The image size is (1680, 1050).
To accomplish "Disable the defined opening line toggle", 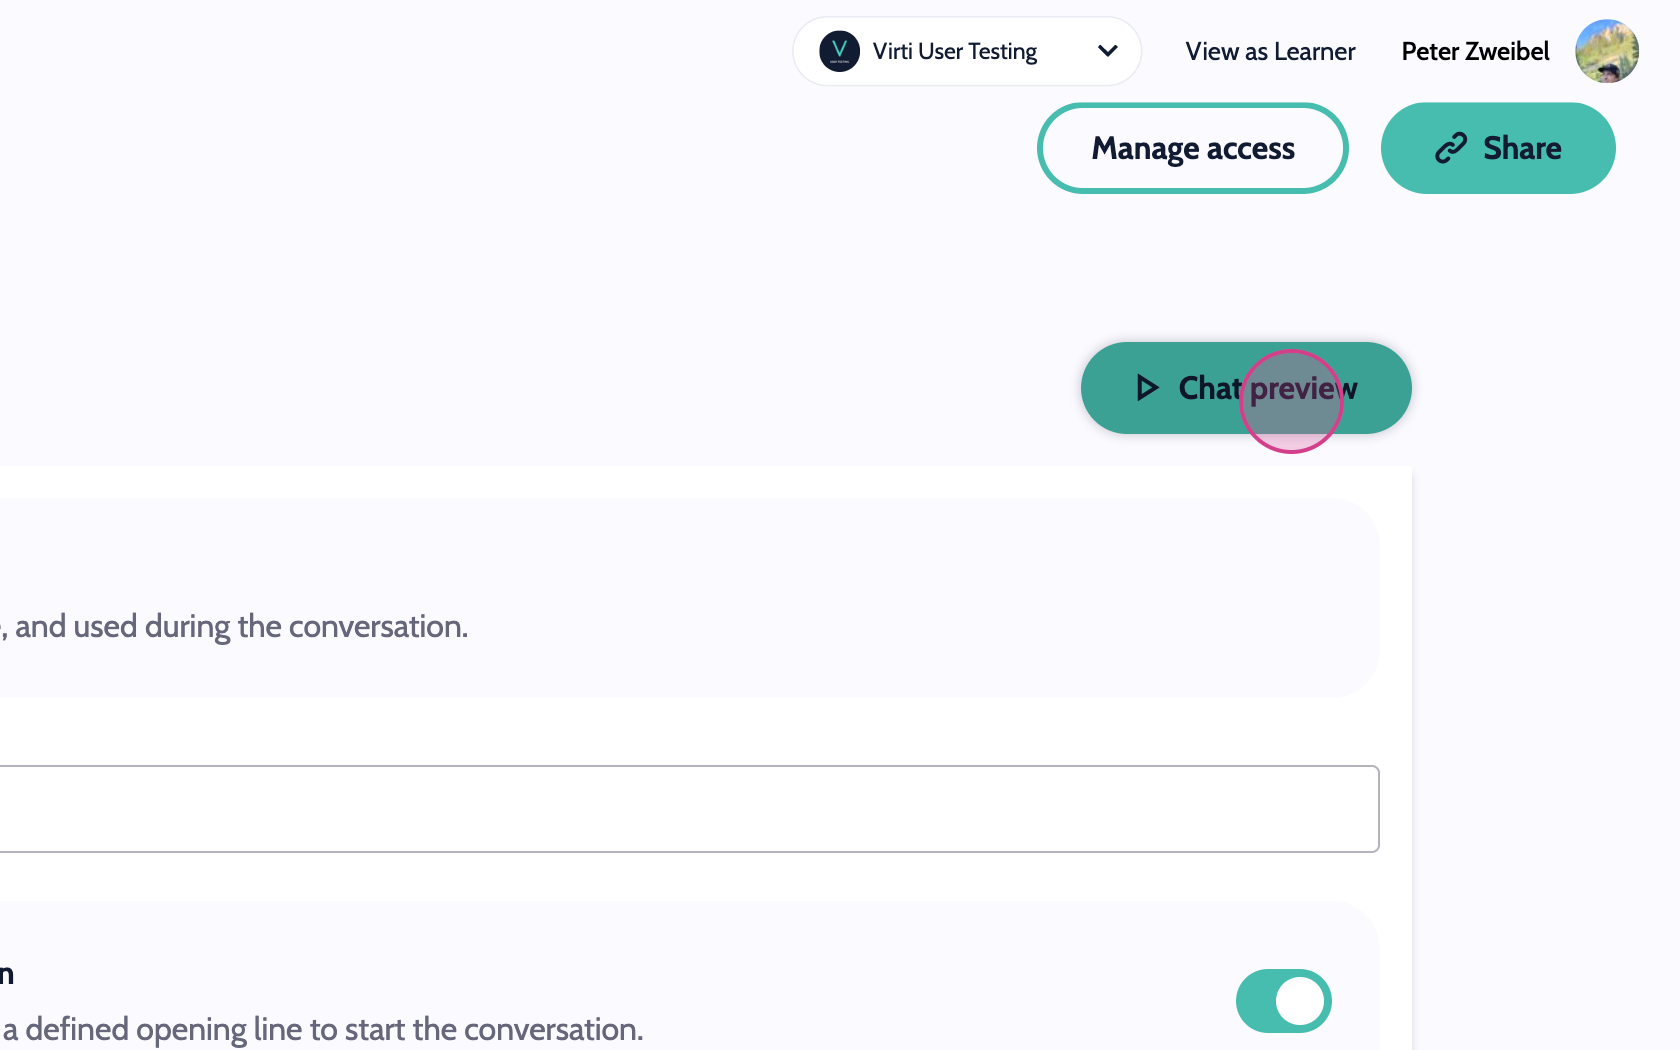I will (1283, 1001).
